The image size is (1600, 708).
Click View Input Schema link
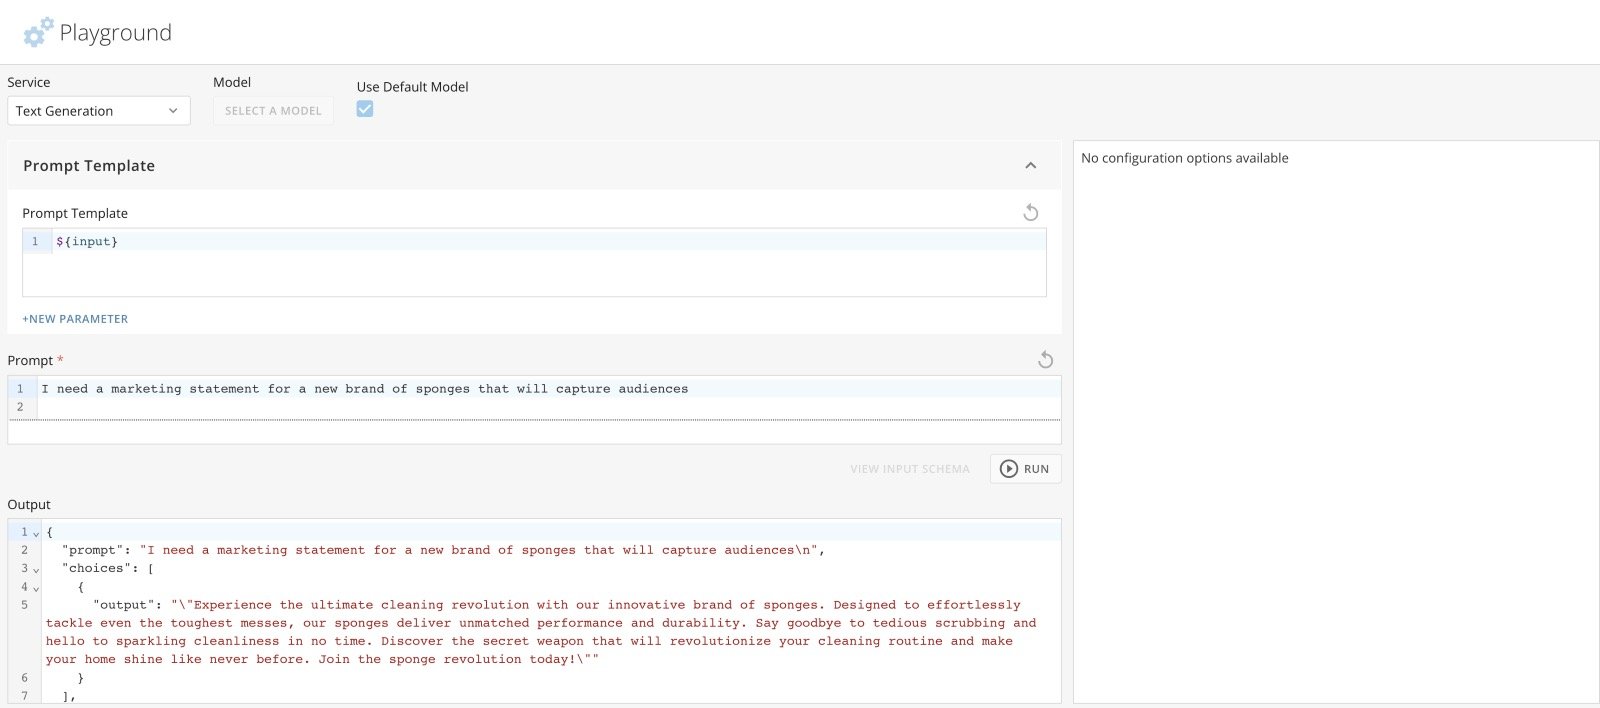click(x=910, y=468)
